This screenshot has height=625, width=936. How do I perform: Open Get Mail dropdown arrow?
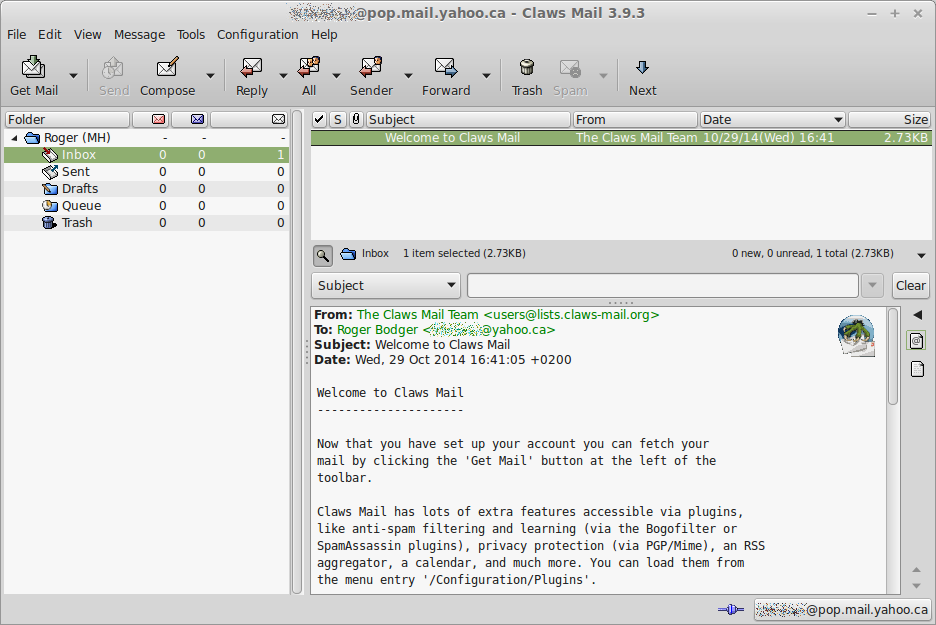point(73,75)
